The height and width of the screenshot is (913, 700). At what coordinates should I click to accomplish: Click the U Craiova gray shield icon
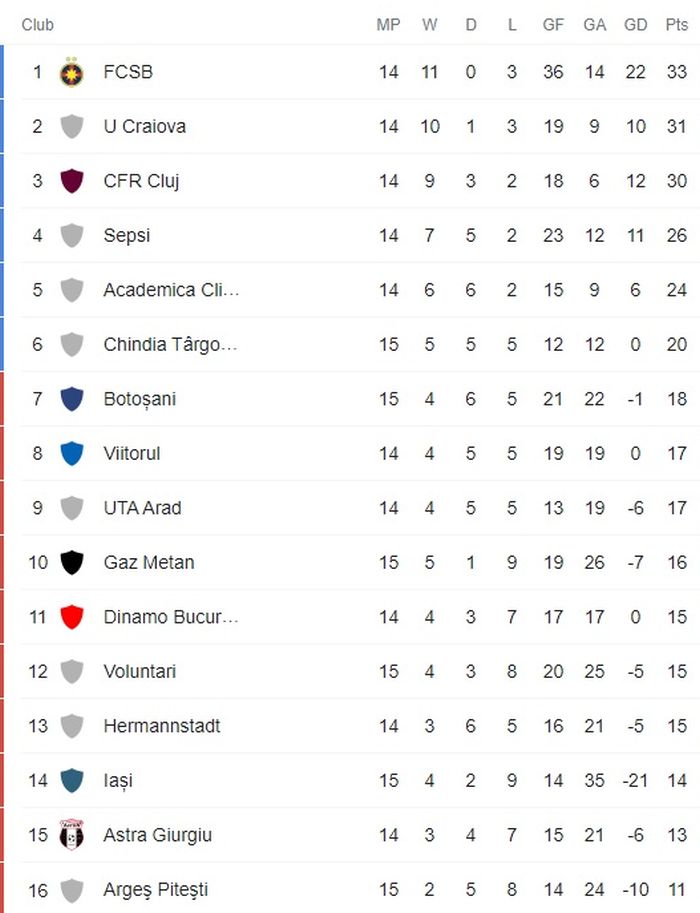tap(71, 127)
